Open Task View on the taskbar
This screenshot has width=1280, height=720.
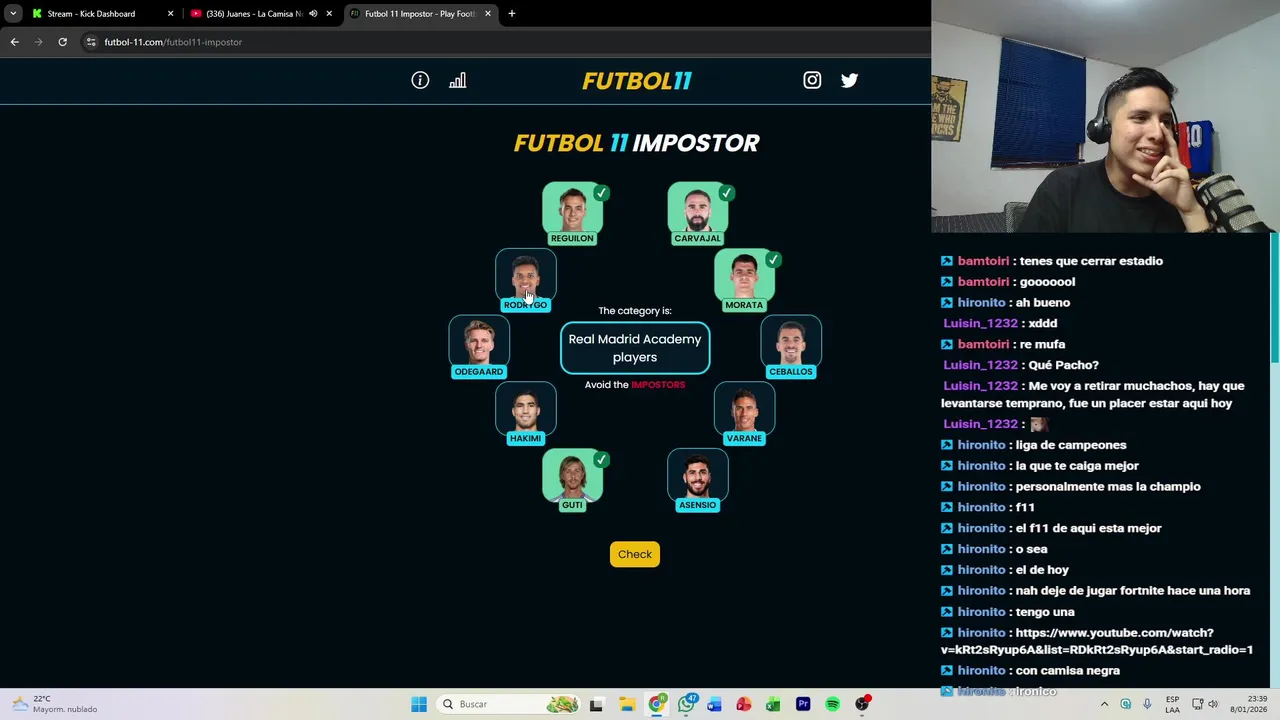(x=596, y=704)
